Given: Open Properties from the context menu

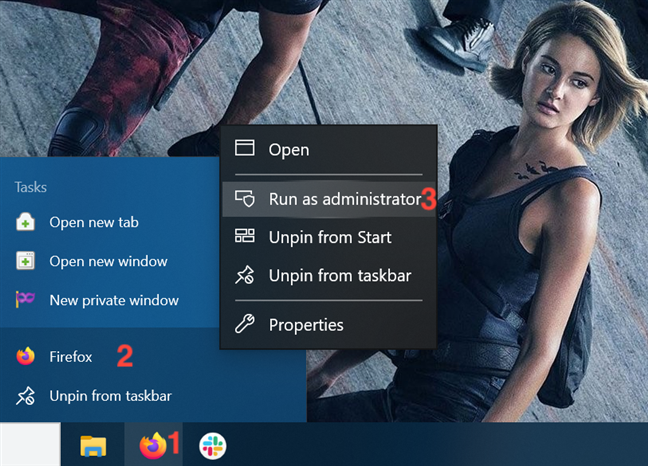Looking at the screenshot, I should click(x=329, y=325).
